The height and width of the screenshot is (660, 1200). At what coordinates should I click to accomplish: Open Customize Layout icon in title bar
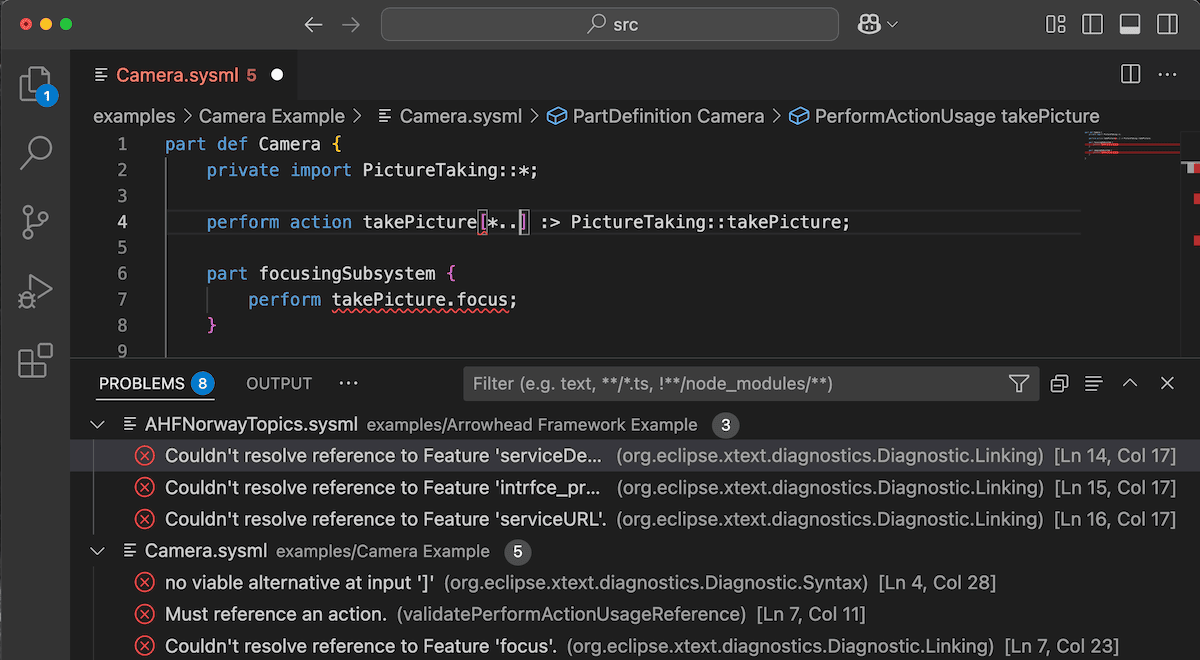(1055, 24)
